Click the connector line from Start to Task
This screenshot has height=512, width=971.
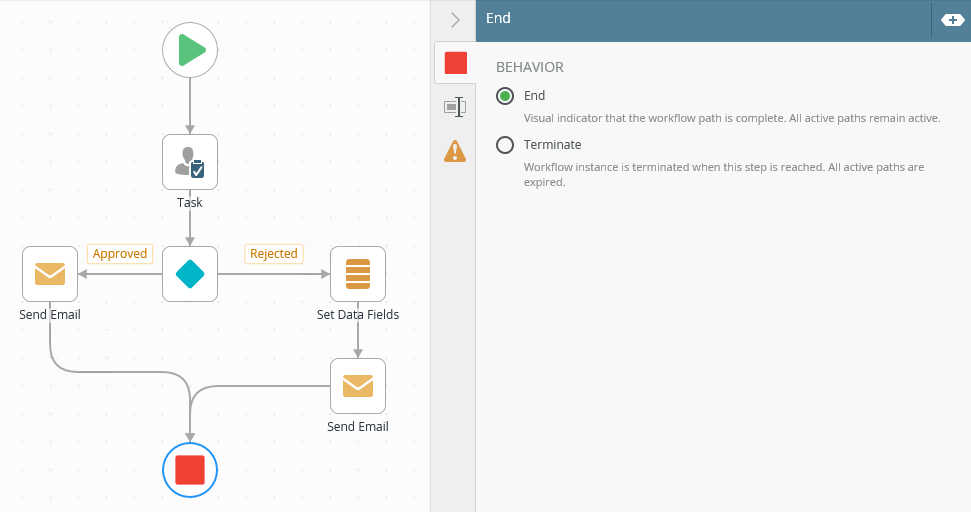point(190,105)
